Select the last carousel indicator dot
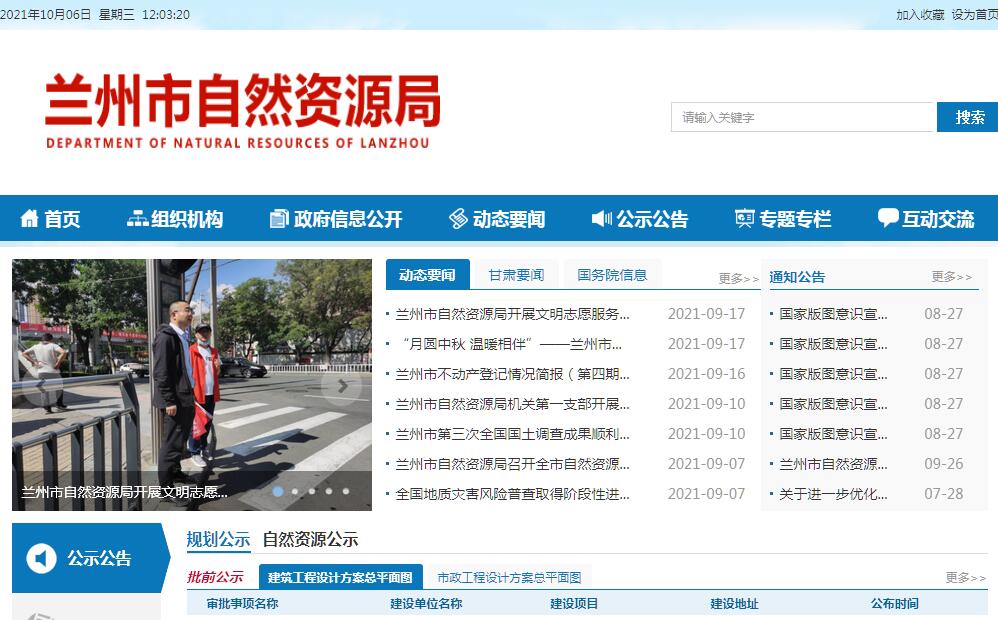998x620 pixels. pos(346,491)
